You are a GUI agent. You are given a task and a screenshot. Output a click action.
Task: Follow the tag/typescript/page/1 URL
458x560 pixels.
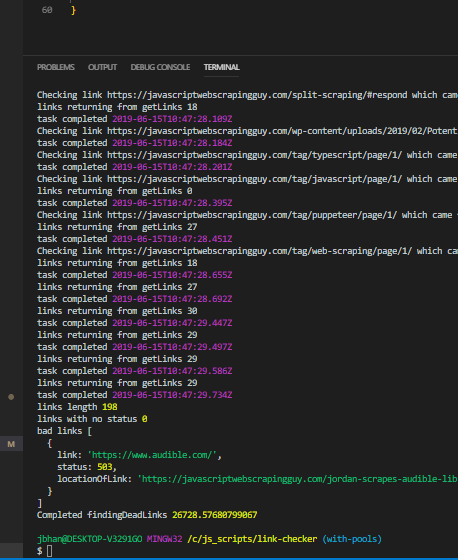(x=254, y=155)
